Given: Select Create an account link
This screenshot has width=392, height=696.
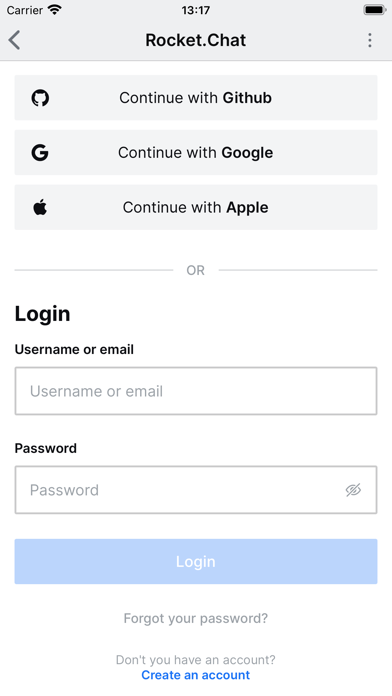Looking at the screenshot, I should 196,675.
